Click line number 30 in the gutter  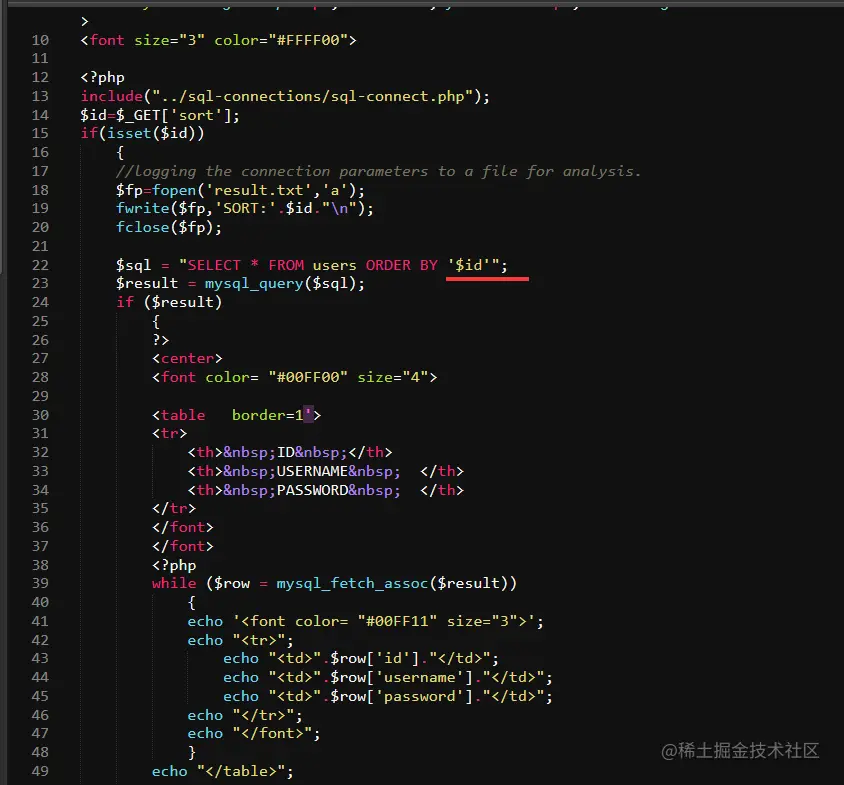point(40,415)
